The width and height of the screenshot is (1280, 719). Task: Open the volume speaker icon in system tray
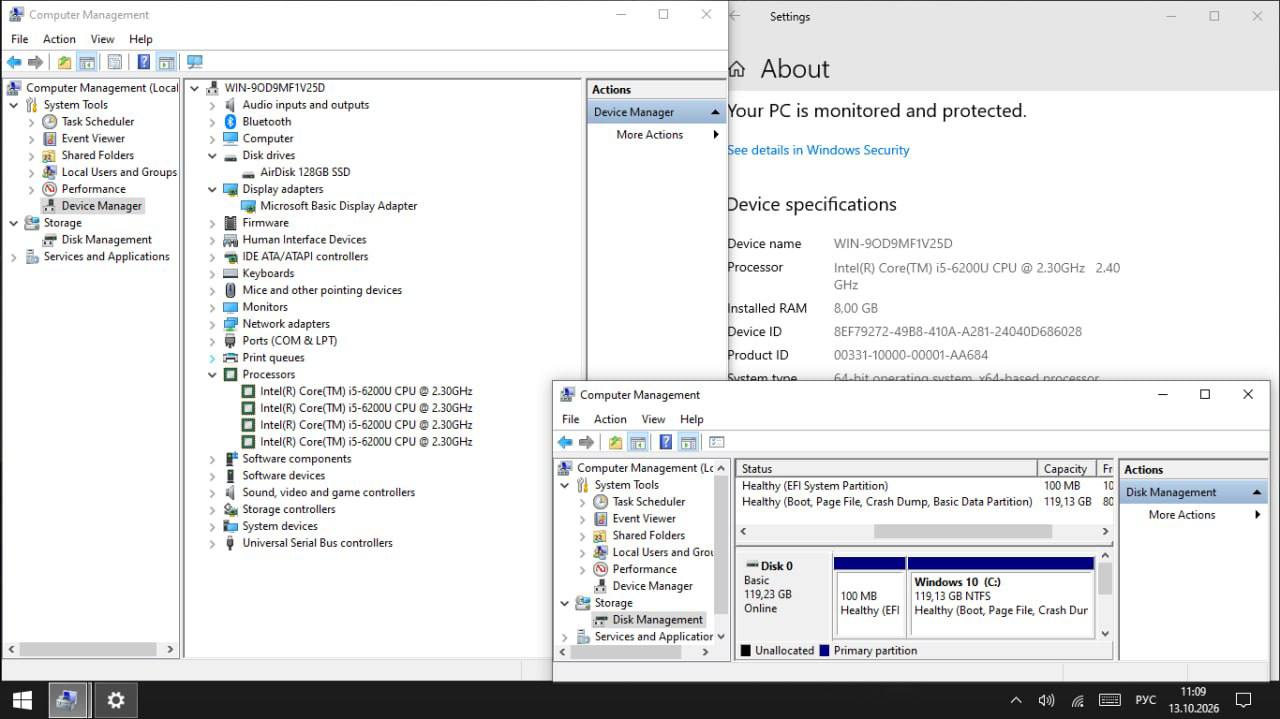[x=1047, y=700]
